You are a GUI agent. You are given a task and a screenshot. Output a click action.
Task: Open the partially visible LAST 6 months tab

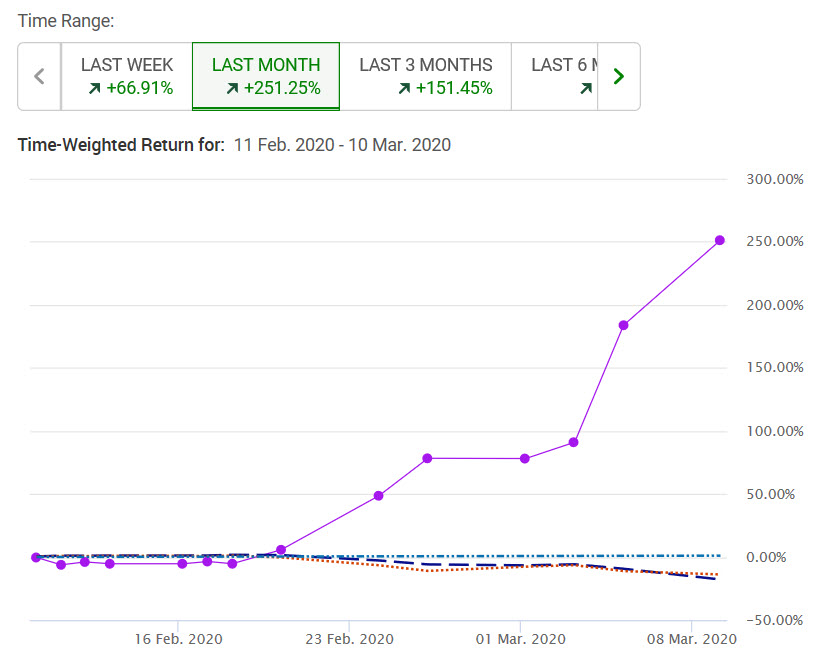click(x=555, y=76)
